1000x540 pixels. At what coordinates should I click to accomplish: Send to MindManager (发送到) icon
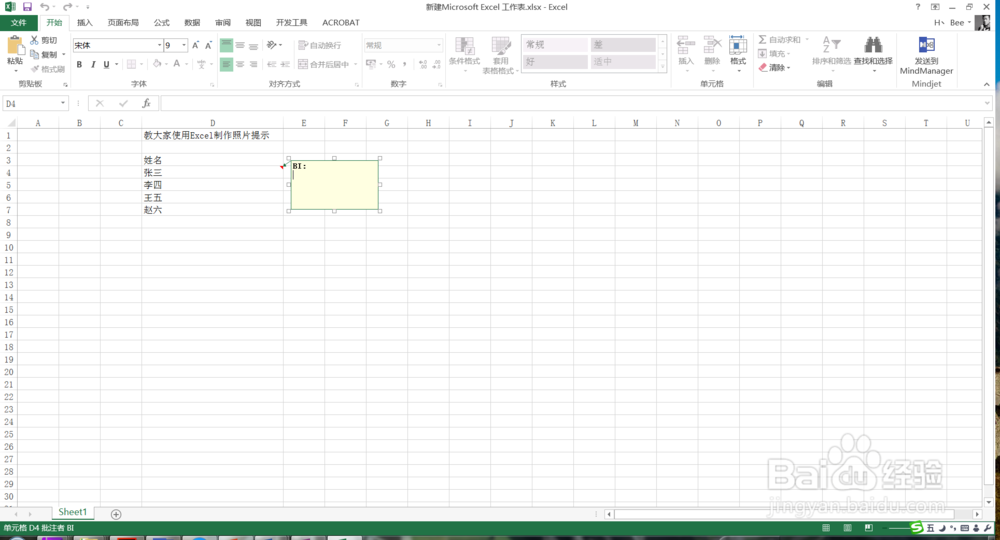(926, 45)
